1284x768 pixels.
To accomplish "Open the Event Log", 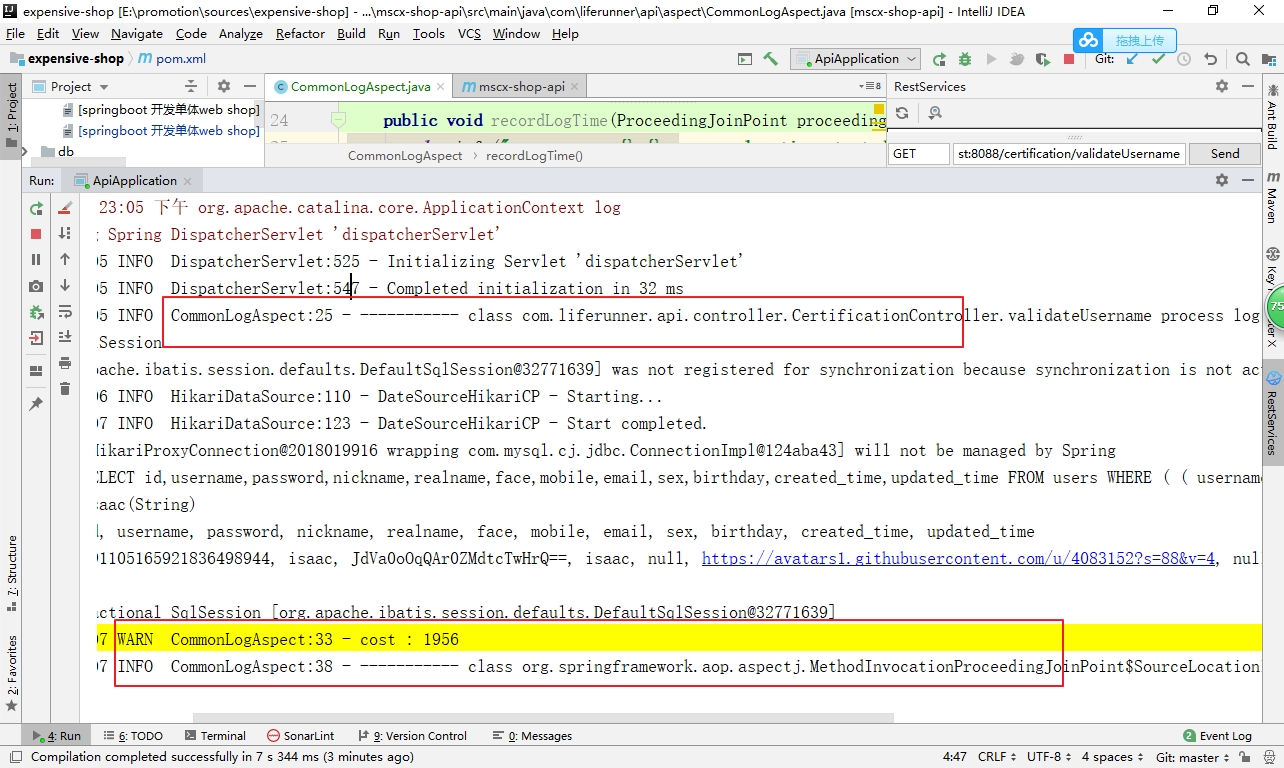I will point(1217,736).
